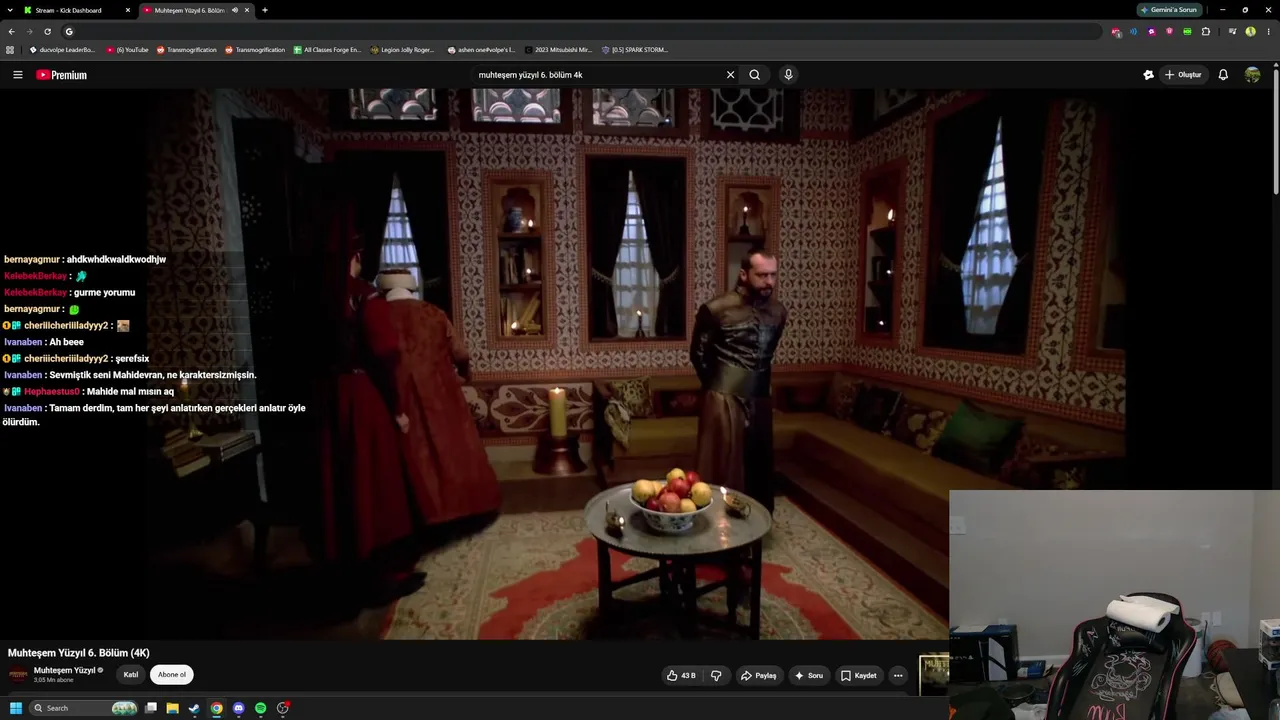Open [0.5] SPARK STORM bookmark

tap(635, 50)
